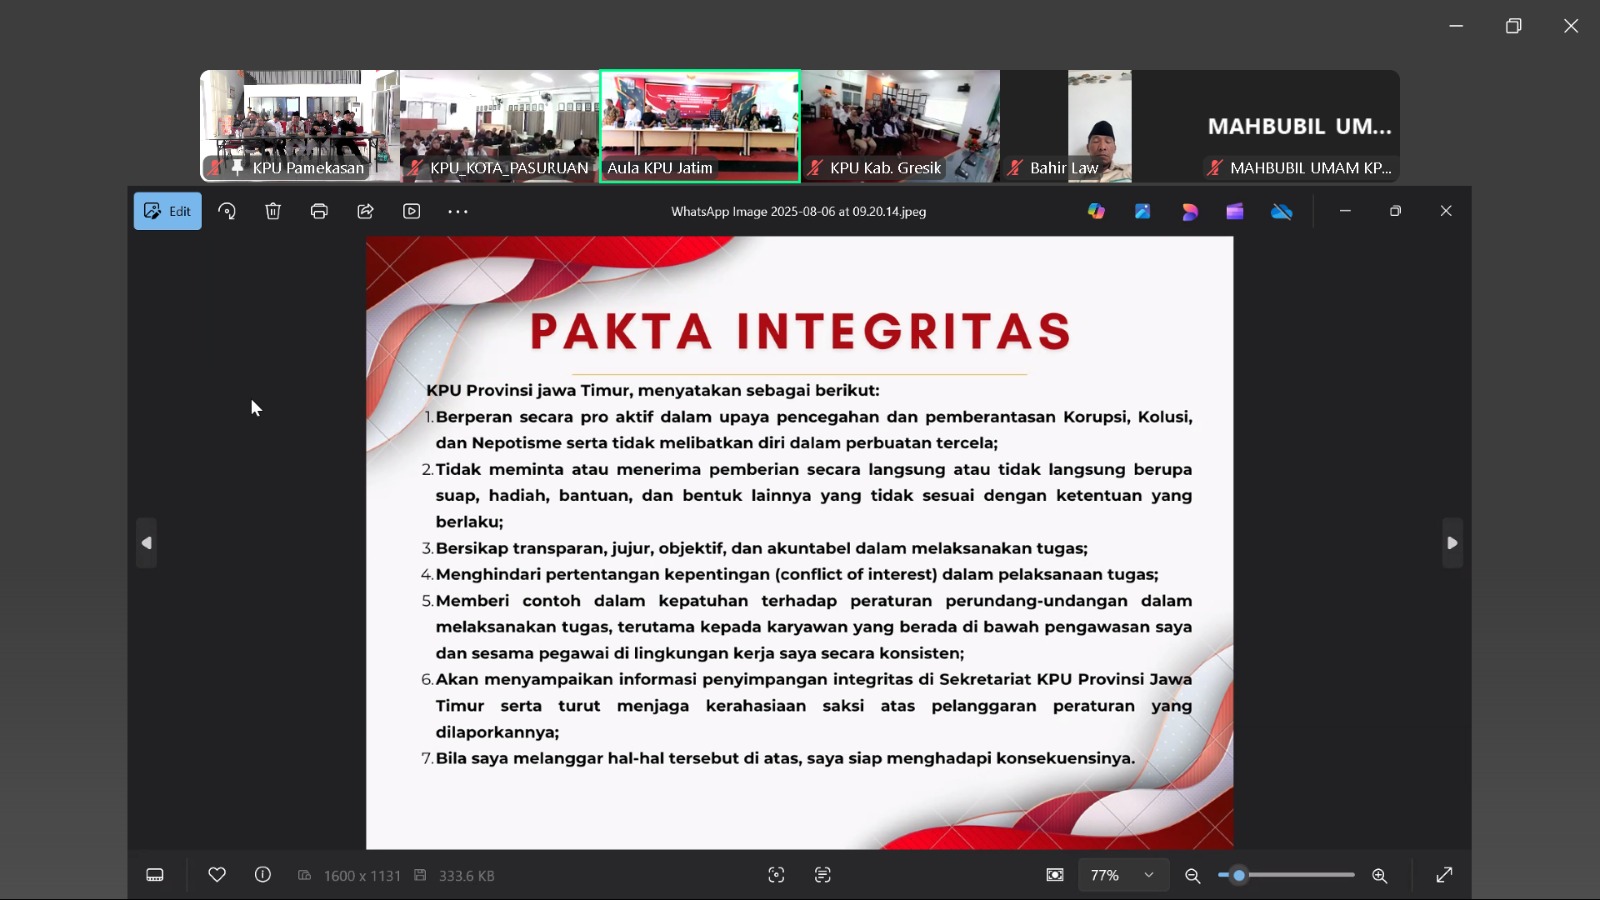Toggle favorite with the heart icon
Viewport: 1600px width, 900px height.
tap(217, 875)
